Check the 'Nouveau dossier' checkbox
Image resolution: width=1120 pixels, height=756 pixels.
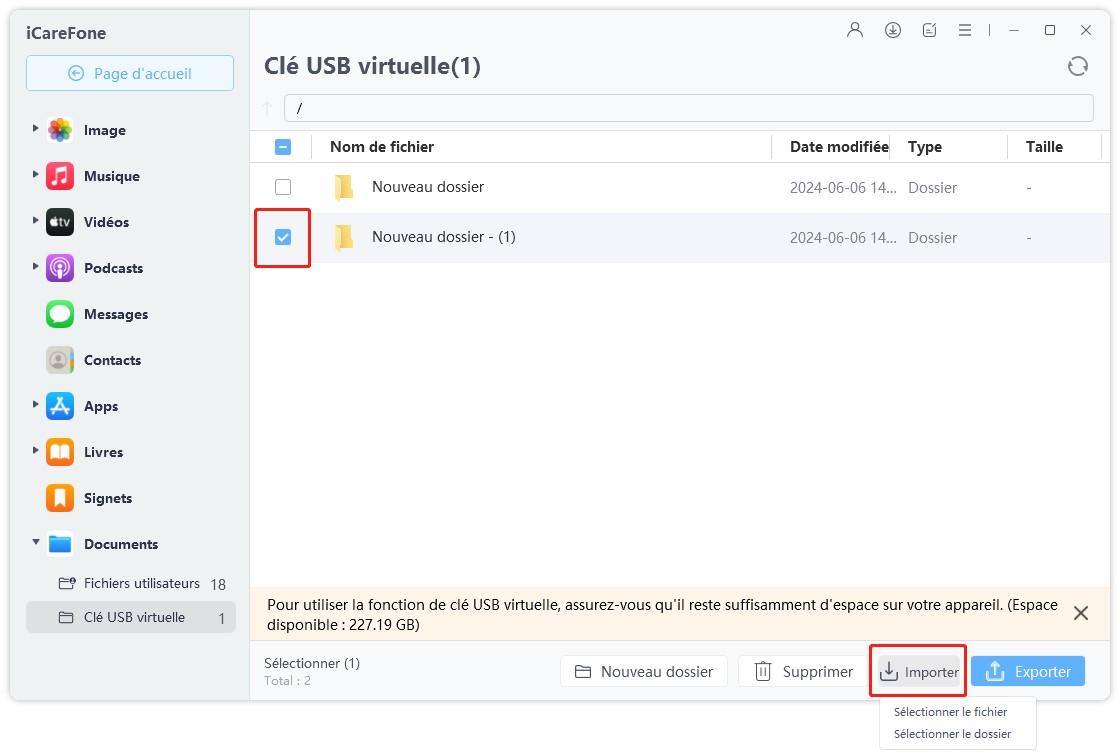(x=283, y=187)
